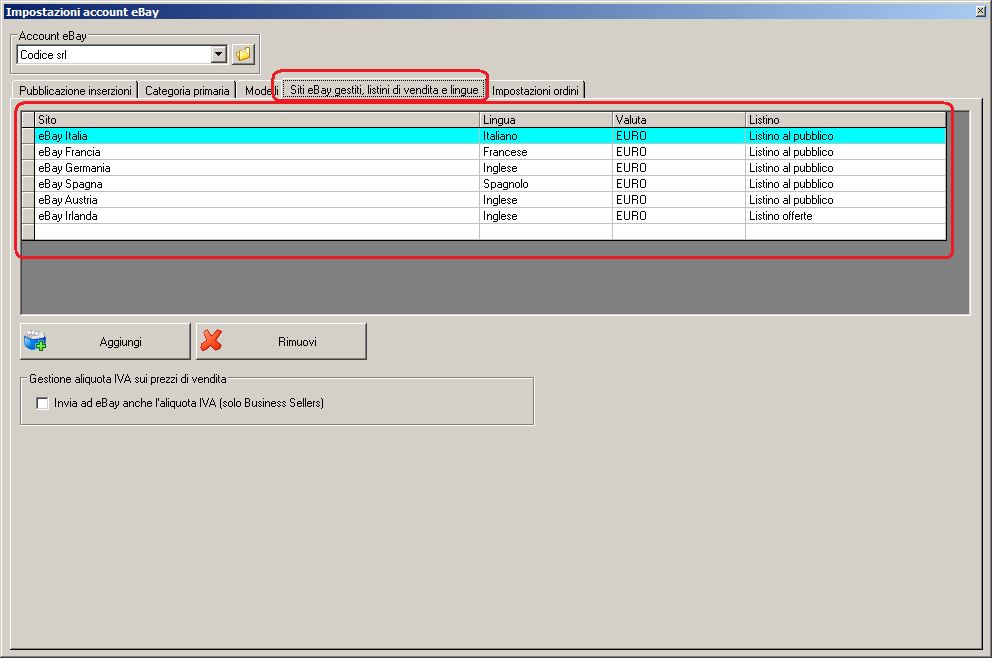The height and width of the screenshot is (658, 992).
Task: Click the Aggiungi button label
Action: click(120, 342)
